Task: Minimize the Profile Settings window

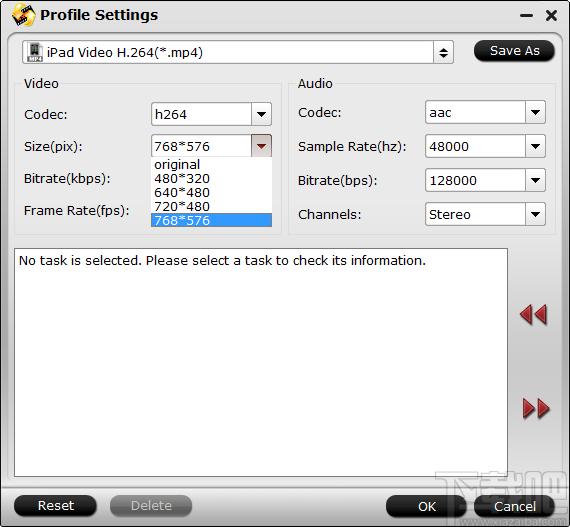Action: [526, 16]
